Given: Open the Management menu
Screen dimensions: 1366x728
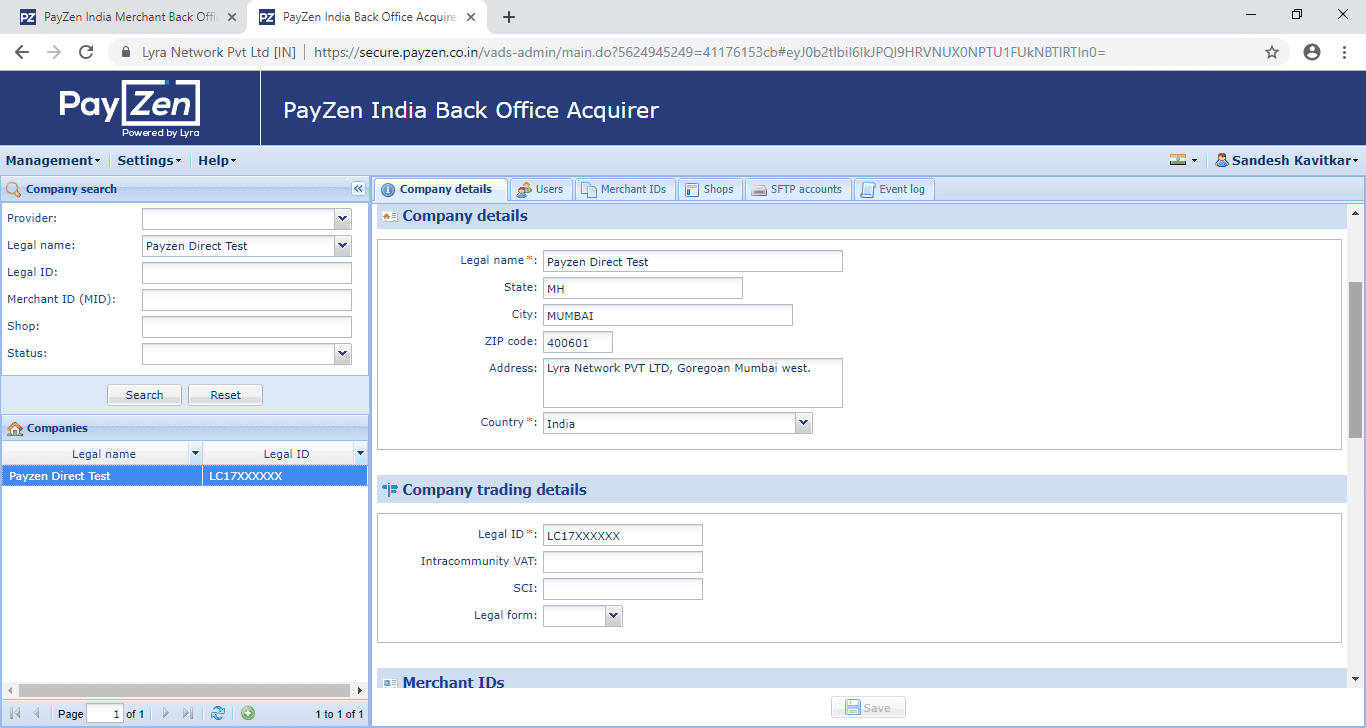Looking at the screenshot, I should [x=53, y=160].
